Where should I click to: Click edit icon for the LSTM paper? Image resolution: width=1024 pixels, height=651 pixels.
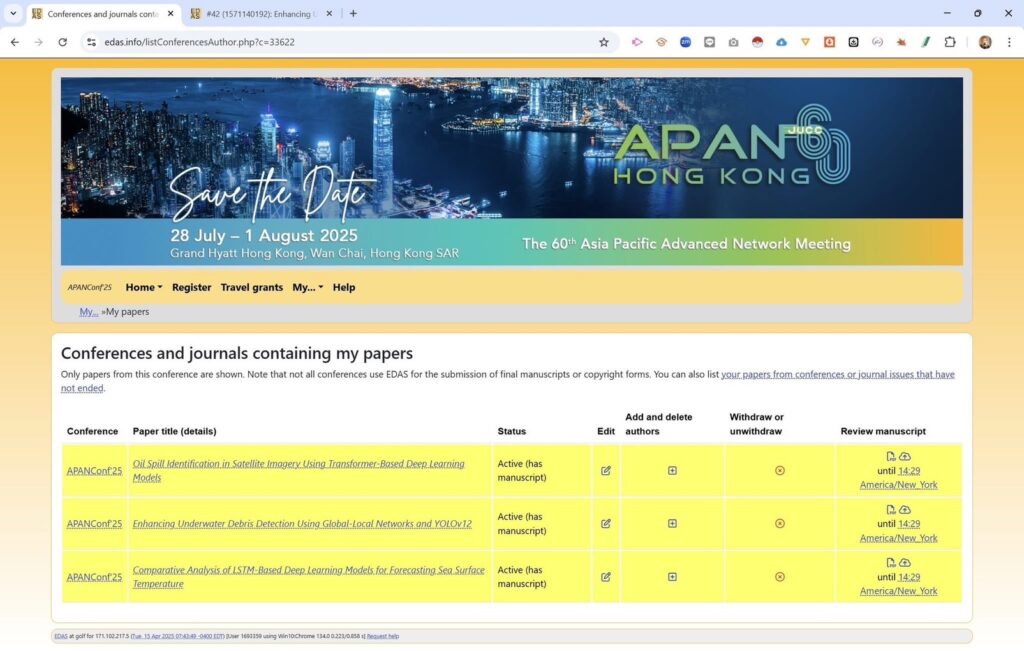(x=606, y=576)
